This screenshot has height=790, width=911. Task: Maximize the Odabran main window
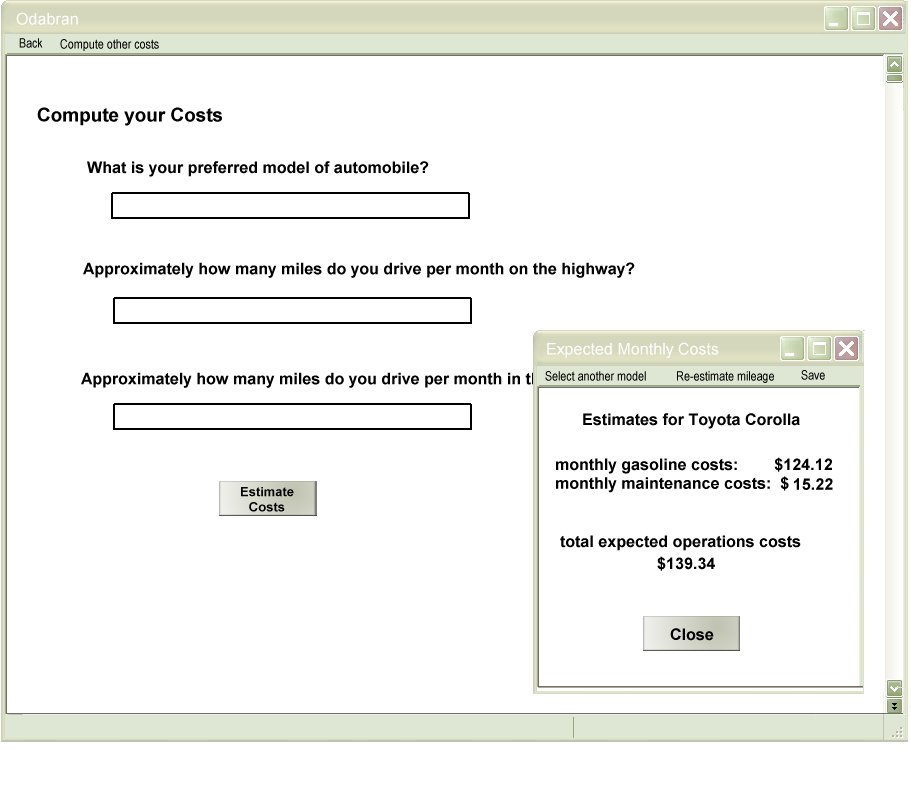[863, 19]
